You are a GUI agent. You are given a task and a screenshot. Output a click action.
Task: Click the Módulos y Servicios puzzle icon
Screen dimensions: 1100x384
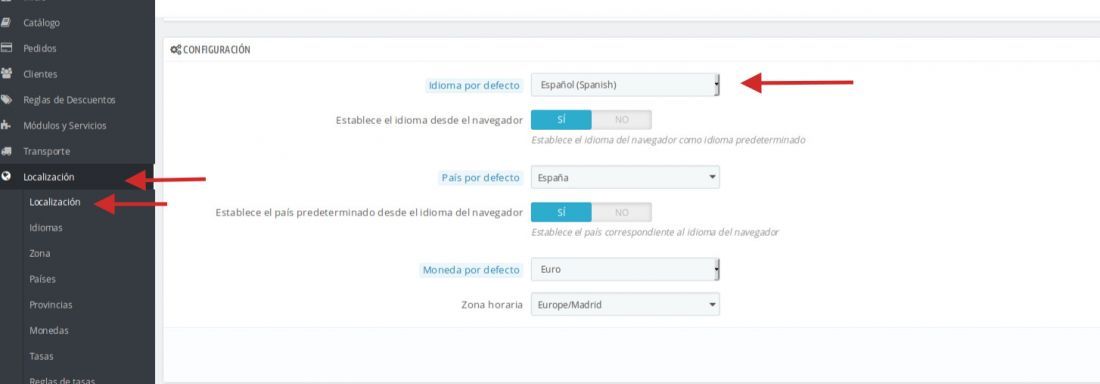click(x=6, y=125)
